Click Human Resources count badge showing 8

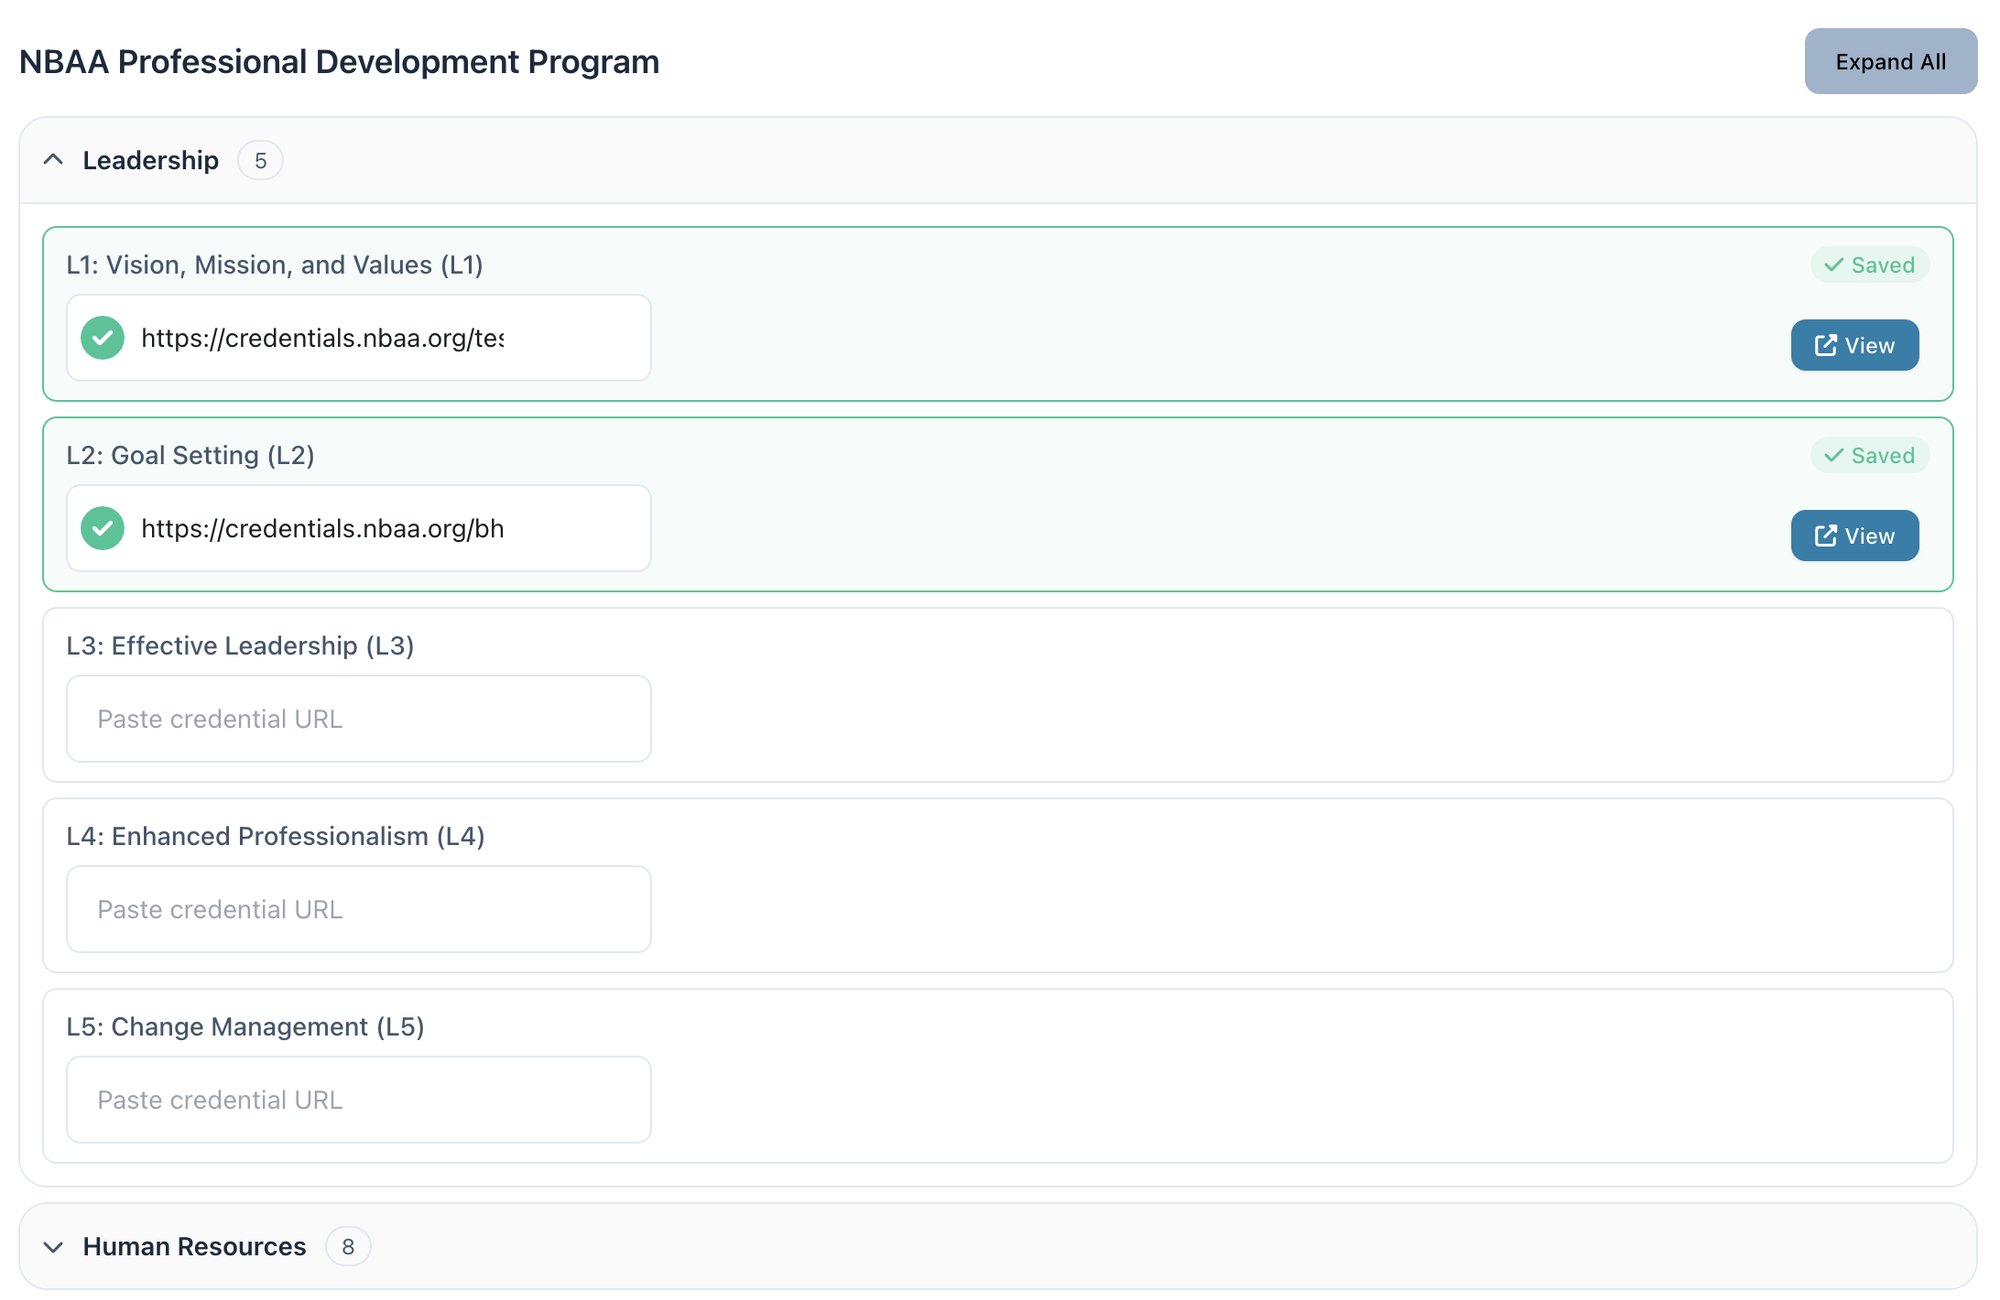(348, 1247)
